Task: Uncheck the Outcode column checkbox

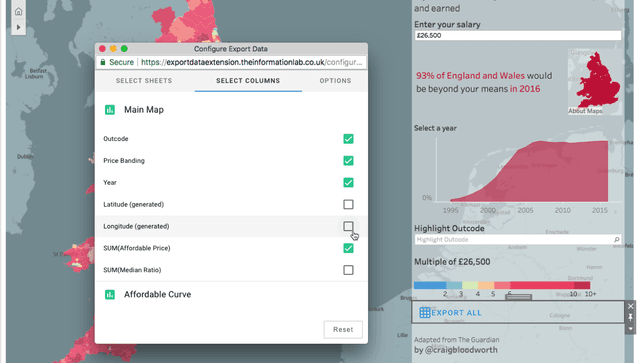Action: point(348,139)
